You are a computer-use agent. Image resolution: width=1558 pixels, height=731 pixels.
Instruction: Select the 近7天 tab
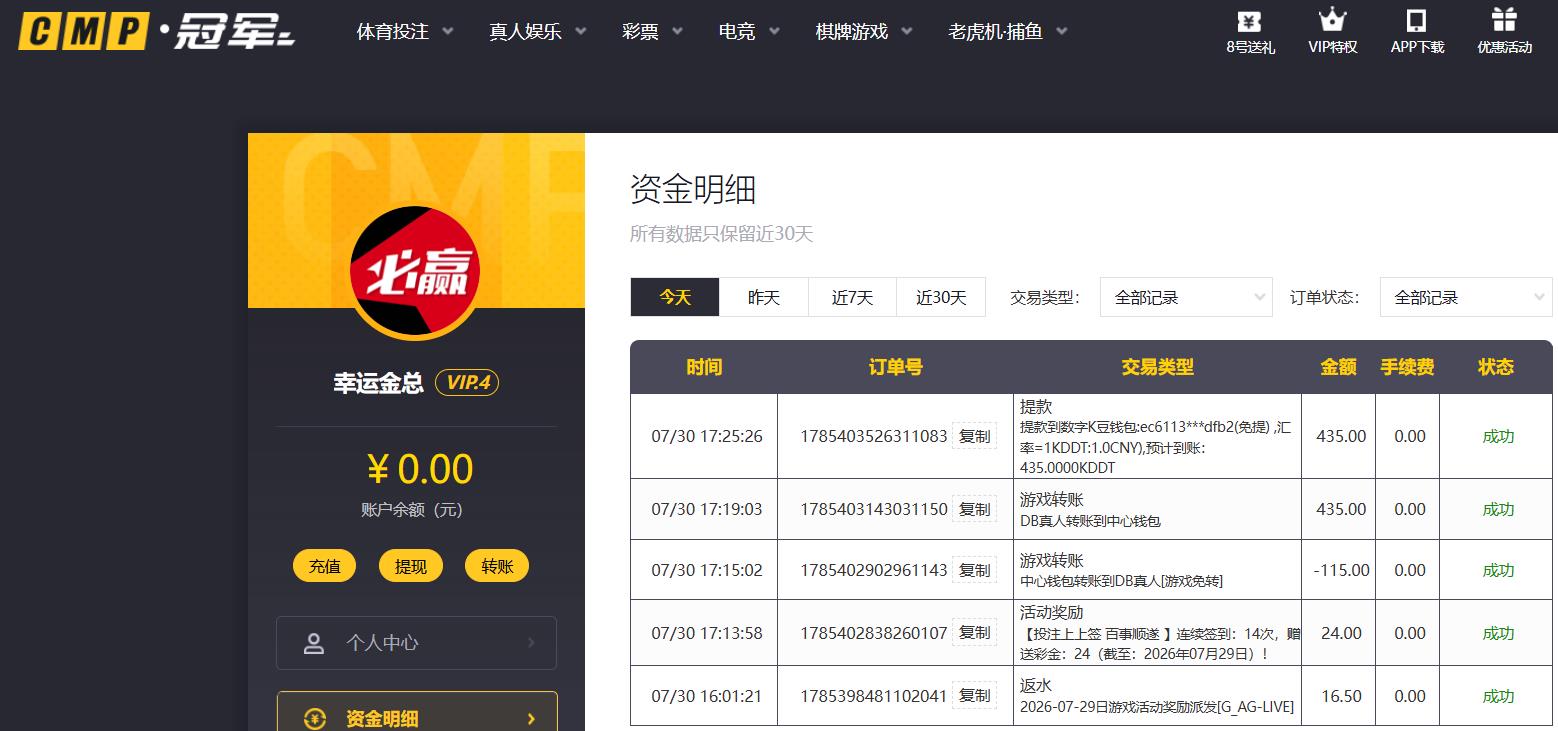[853, 297]
